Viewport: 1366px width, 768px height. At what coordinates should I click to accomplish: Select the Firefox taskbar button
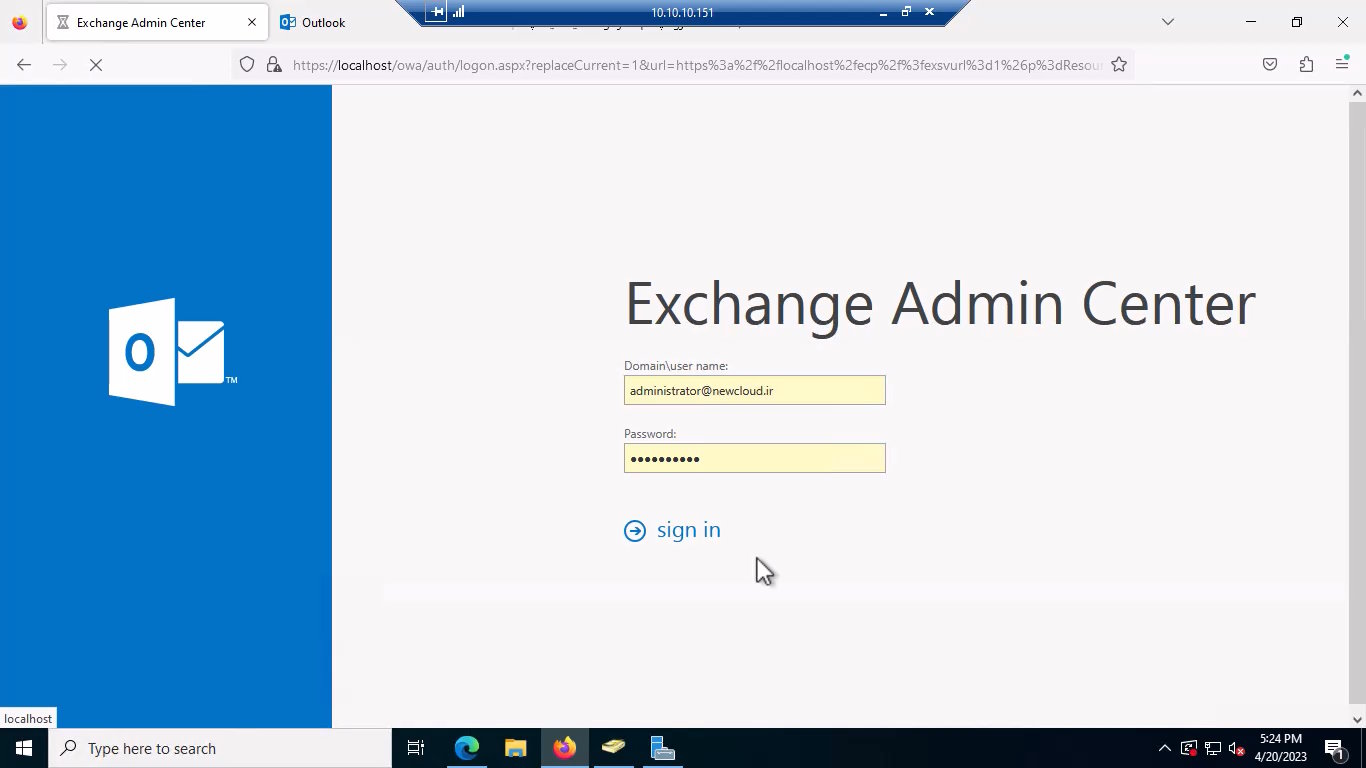click(x=564, y=748)
